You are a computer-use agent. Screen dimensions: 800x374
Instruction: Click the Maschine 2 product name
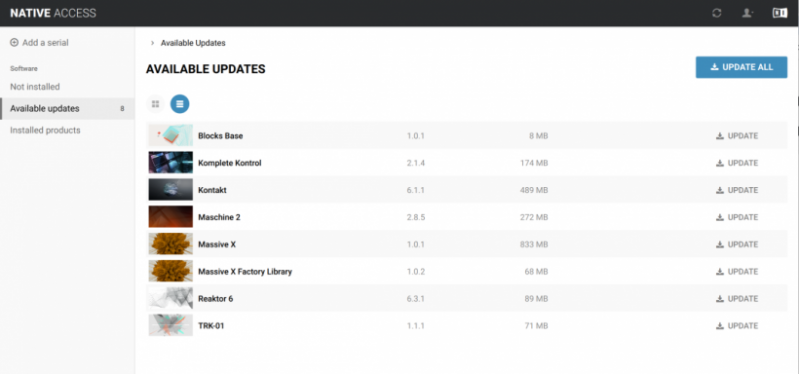[x=219, y=217]
